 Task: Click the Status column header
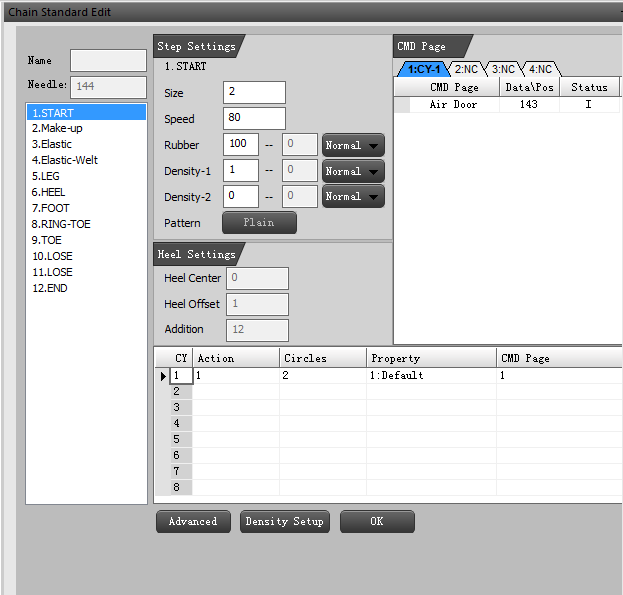(x=589, y=87)
